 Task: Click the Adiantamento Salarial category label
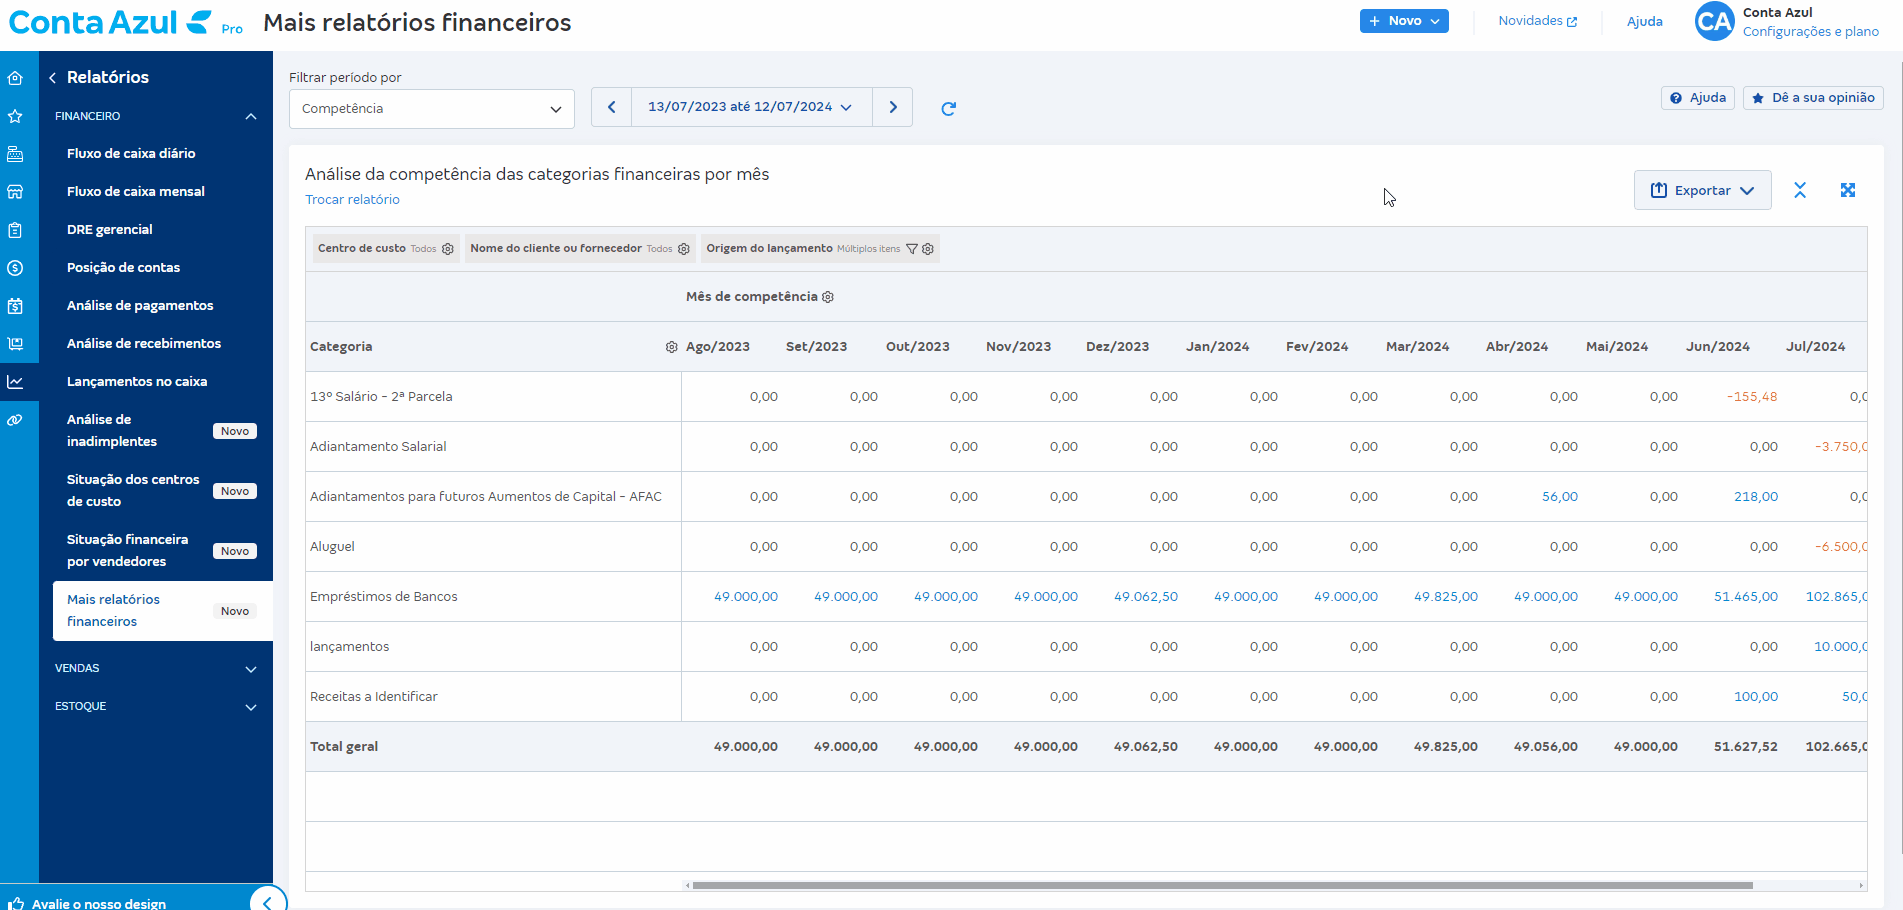click(378, 447)
